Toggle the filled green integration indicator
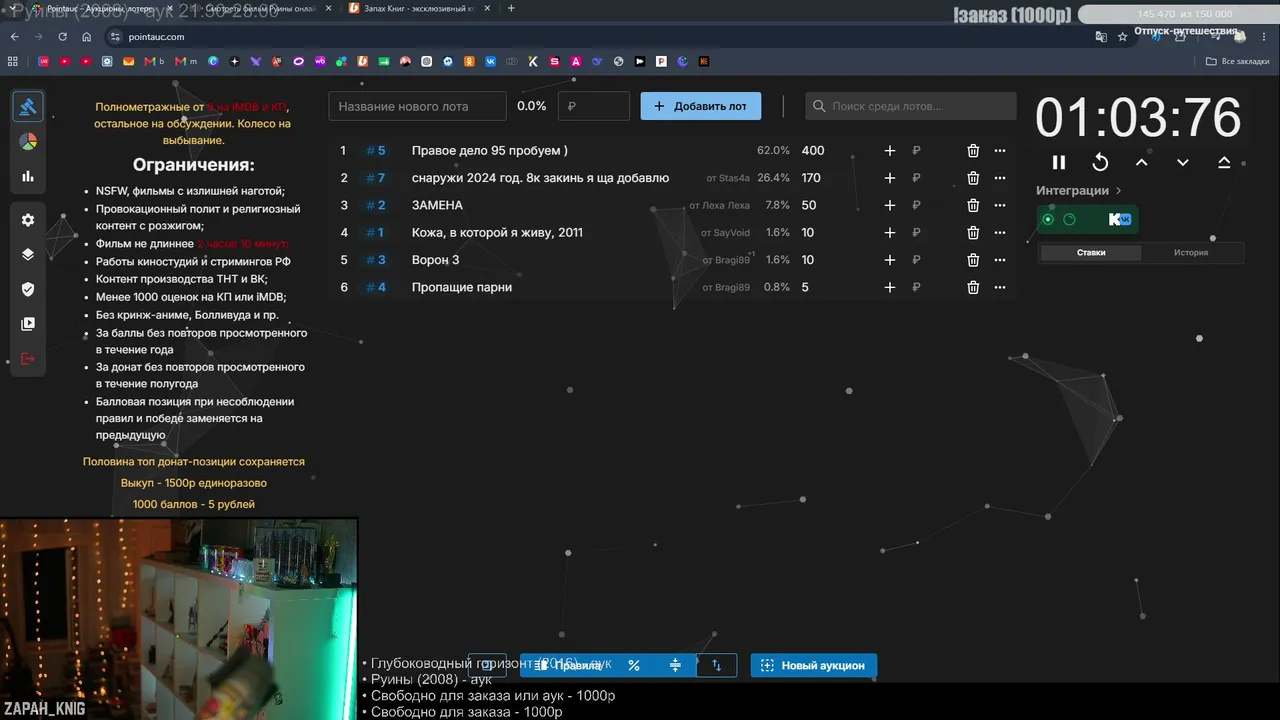This screenshot has width=1280, height=720. point(1048,219)
